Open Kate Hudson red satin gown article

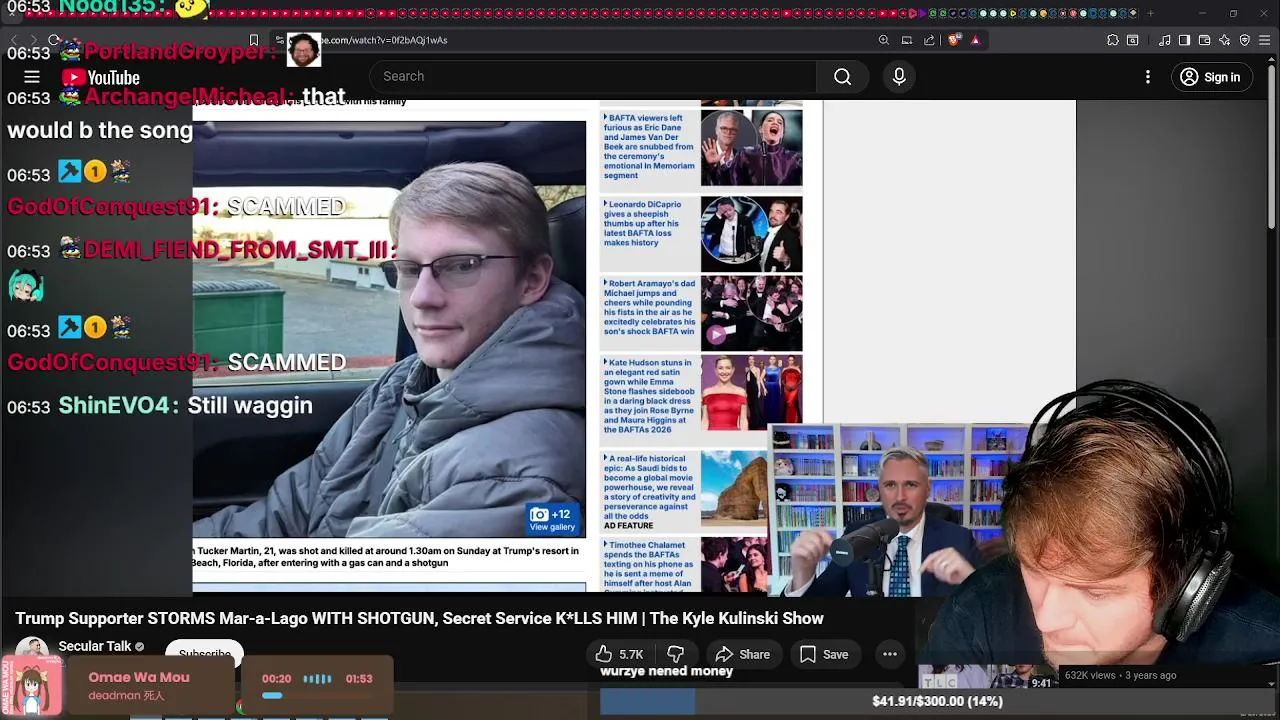(648, 396)
